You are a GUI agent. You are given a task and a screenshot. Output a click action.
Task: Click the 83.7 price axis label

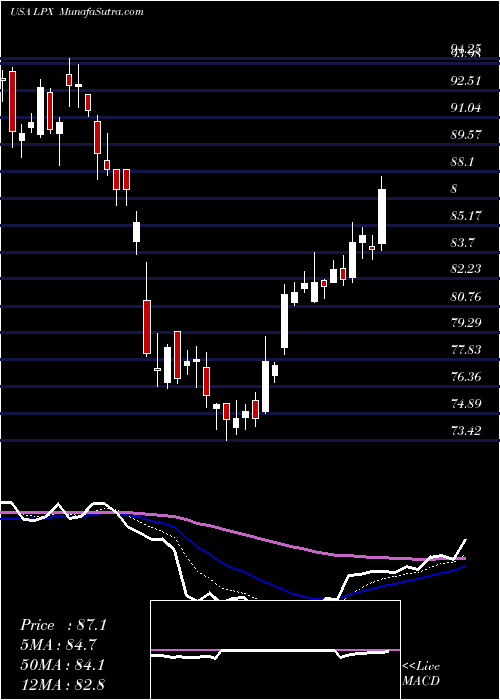point(462,242)
